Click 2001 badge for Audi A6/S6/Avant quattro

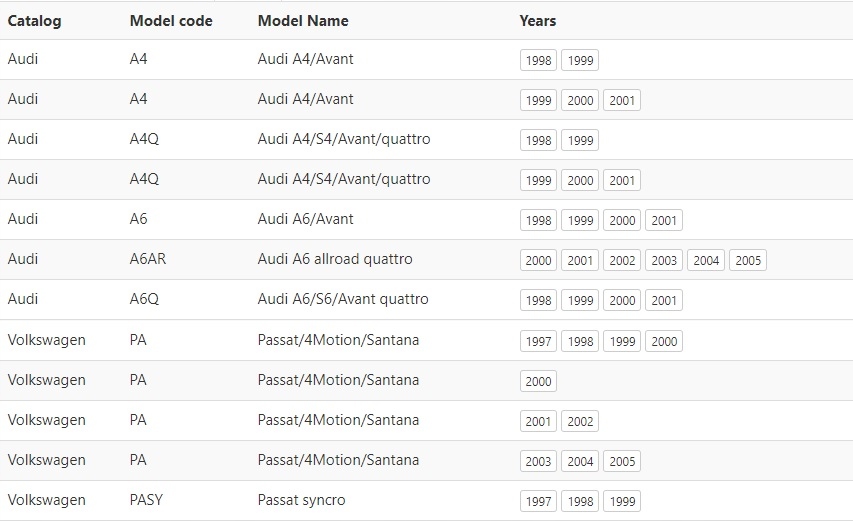pyautogui.click(x=664, y=301)
